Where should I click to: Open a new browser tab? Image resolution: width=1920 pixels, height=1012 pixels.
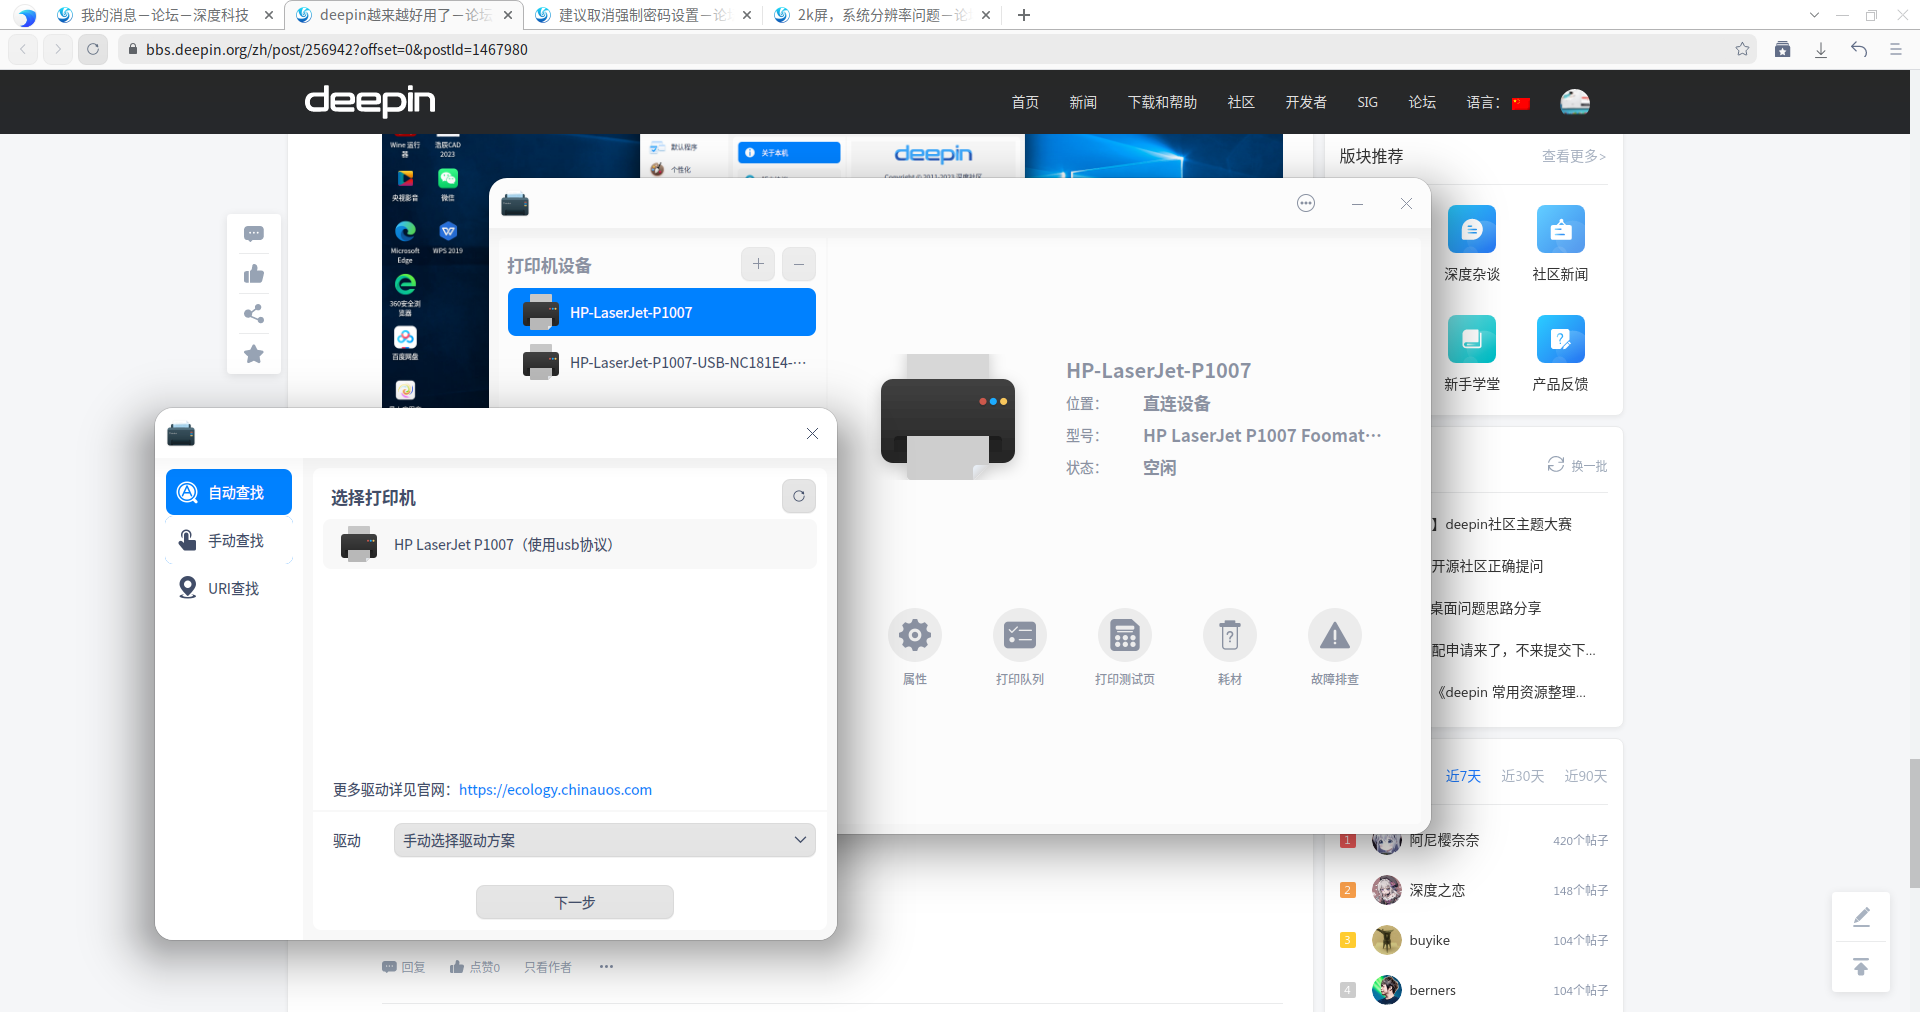(x=1023, y=15)
